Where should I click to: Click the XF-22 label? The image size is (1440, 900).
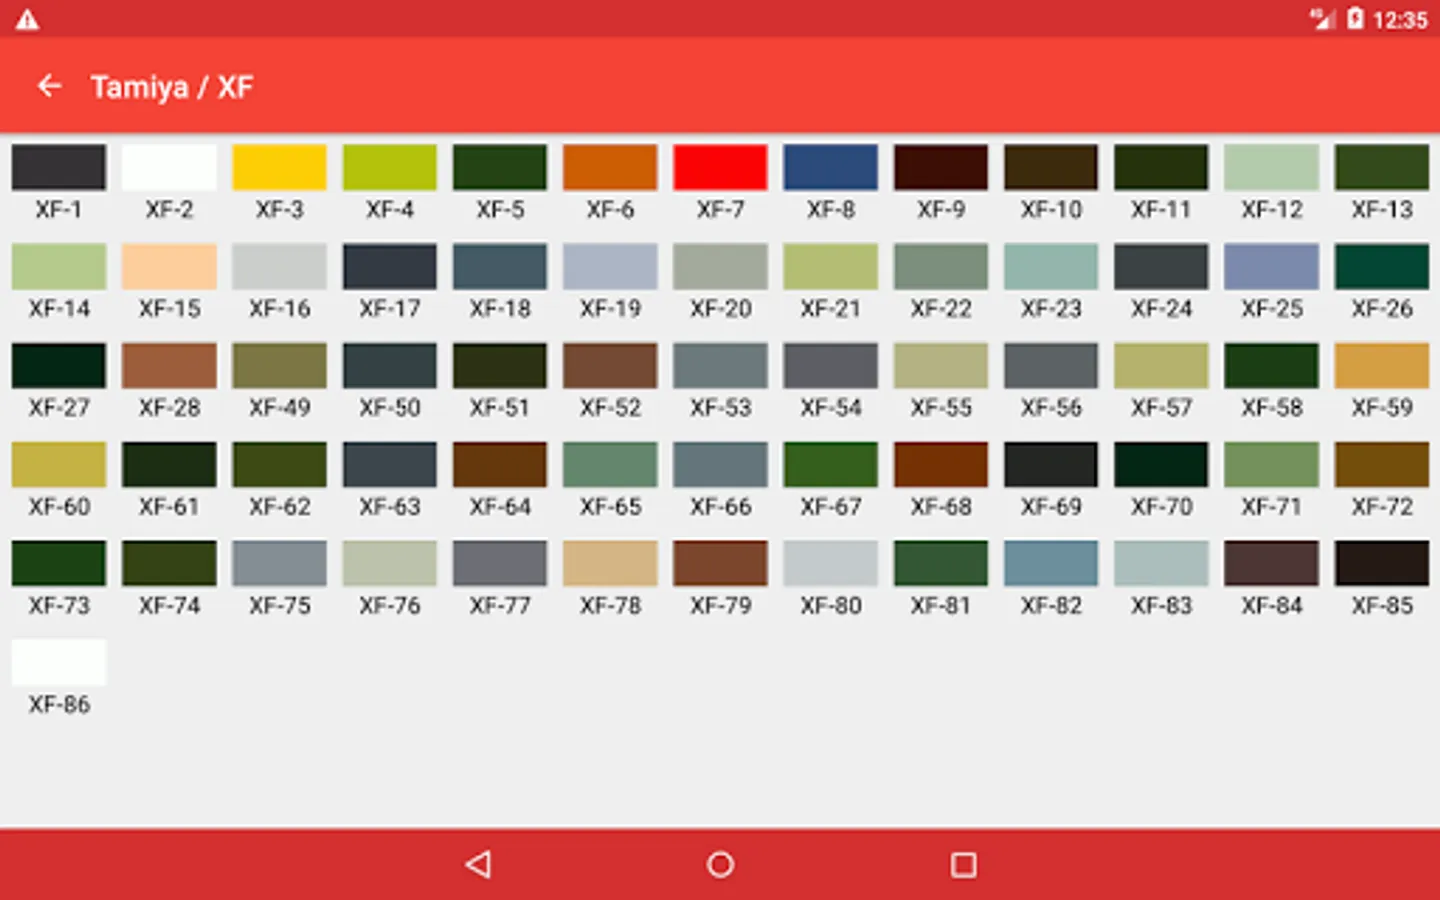coord(941,309)
